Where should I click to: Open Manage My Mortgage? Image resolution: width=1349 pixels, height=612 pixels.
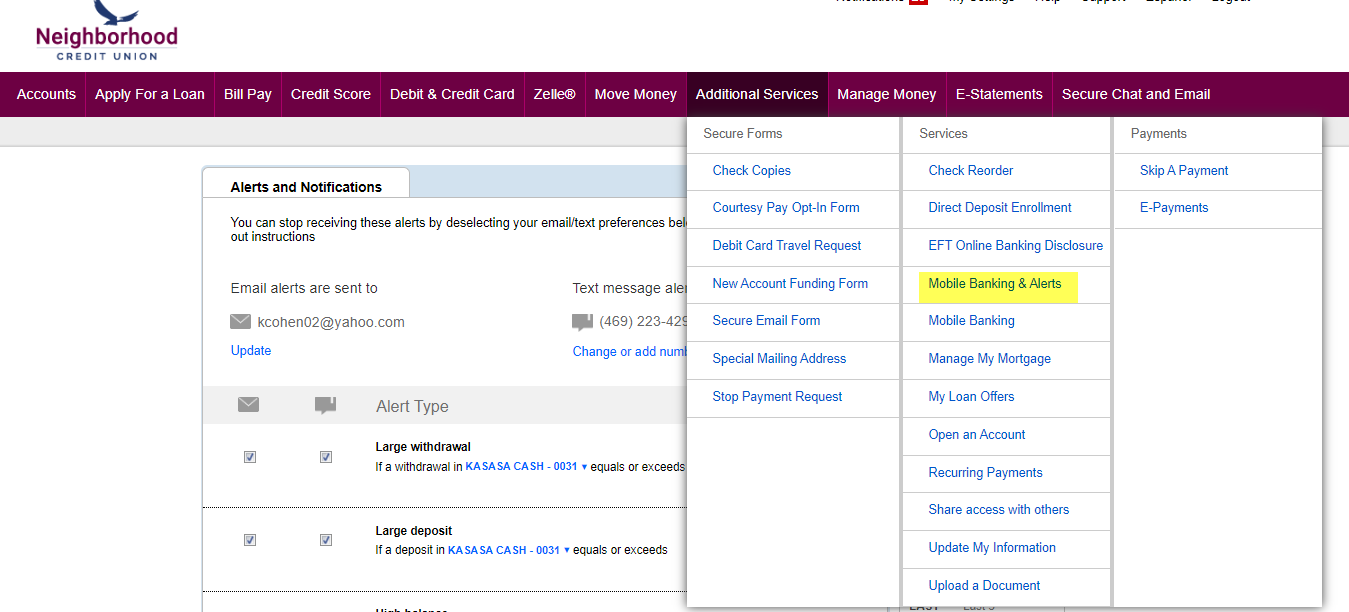pyautogui.click(x=990, y=358)
